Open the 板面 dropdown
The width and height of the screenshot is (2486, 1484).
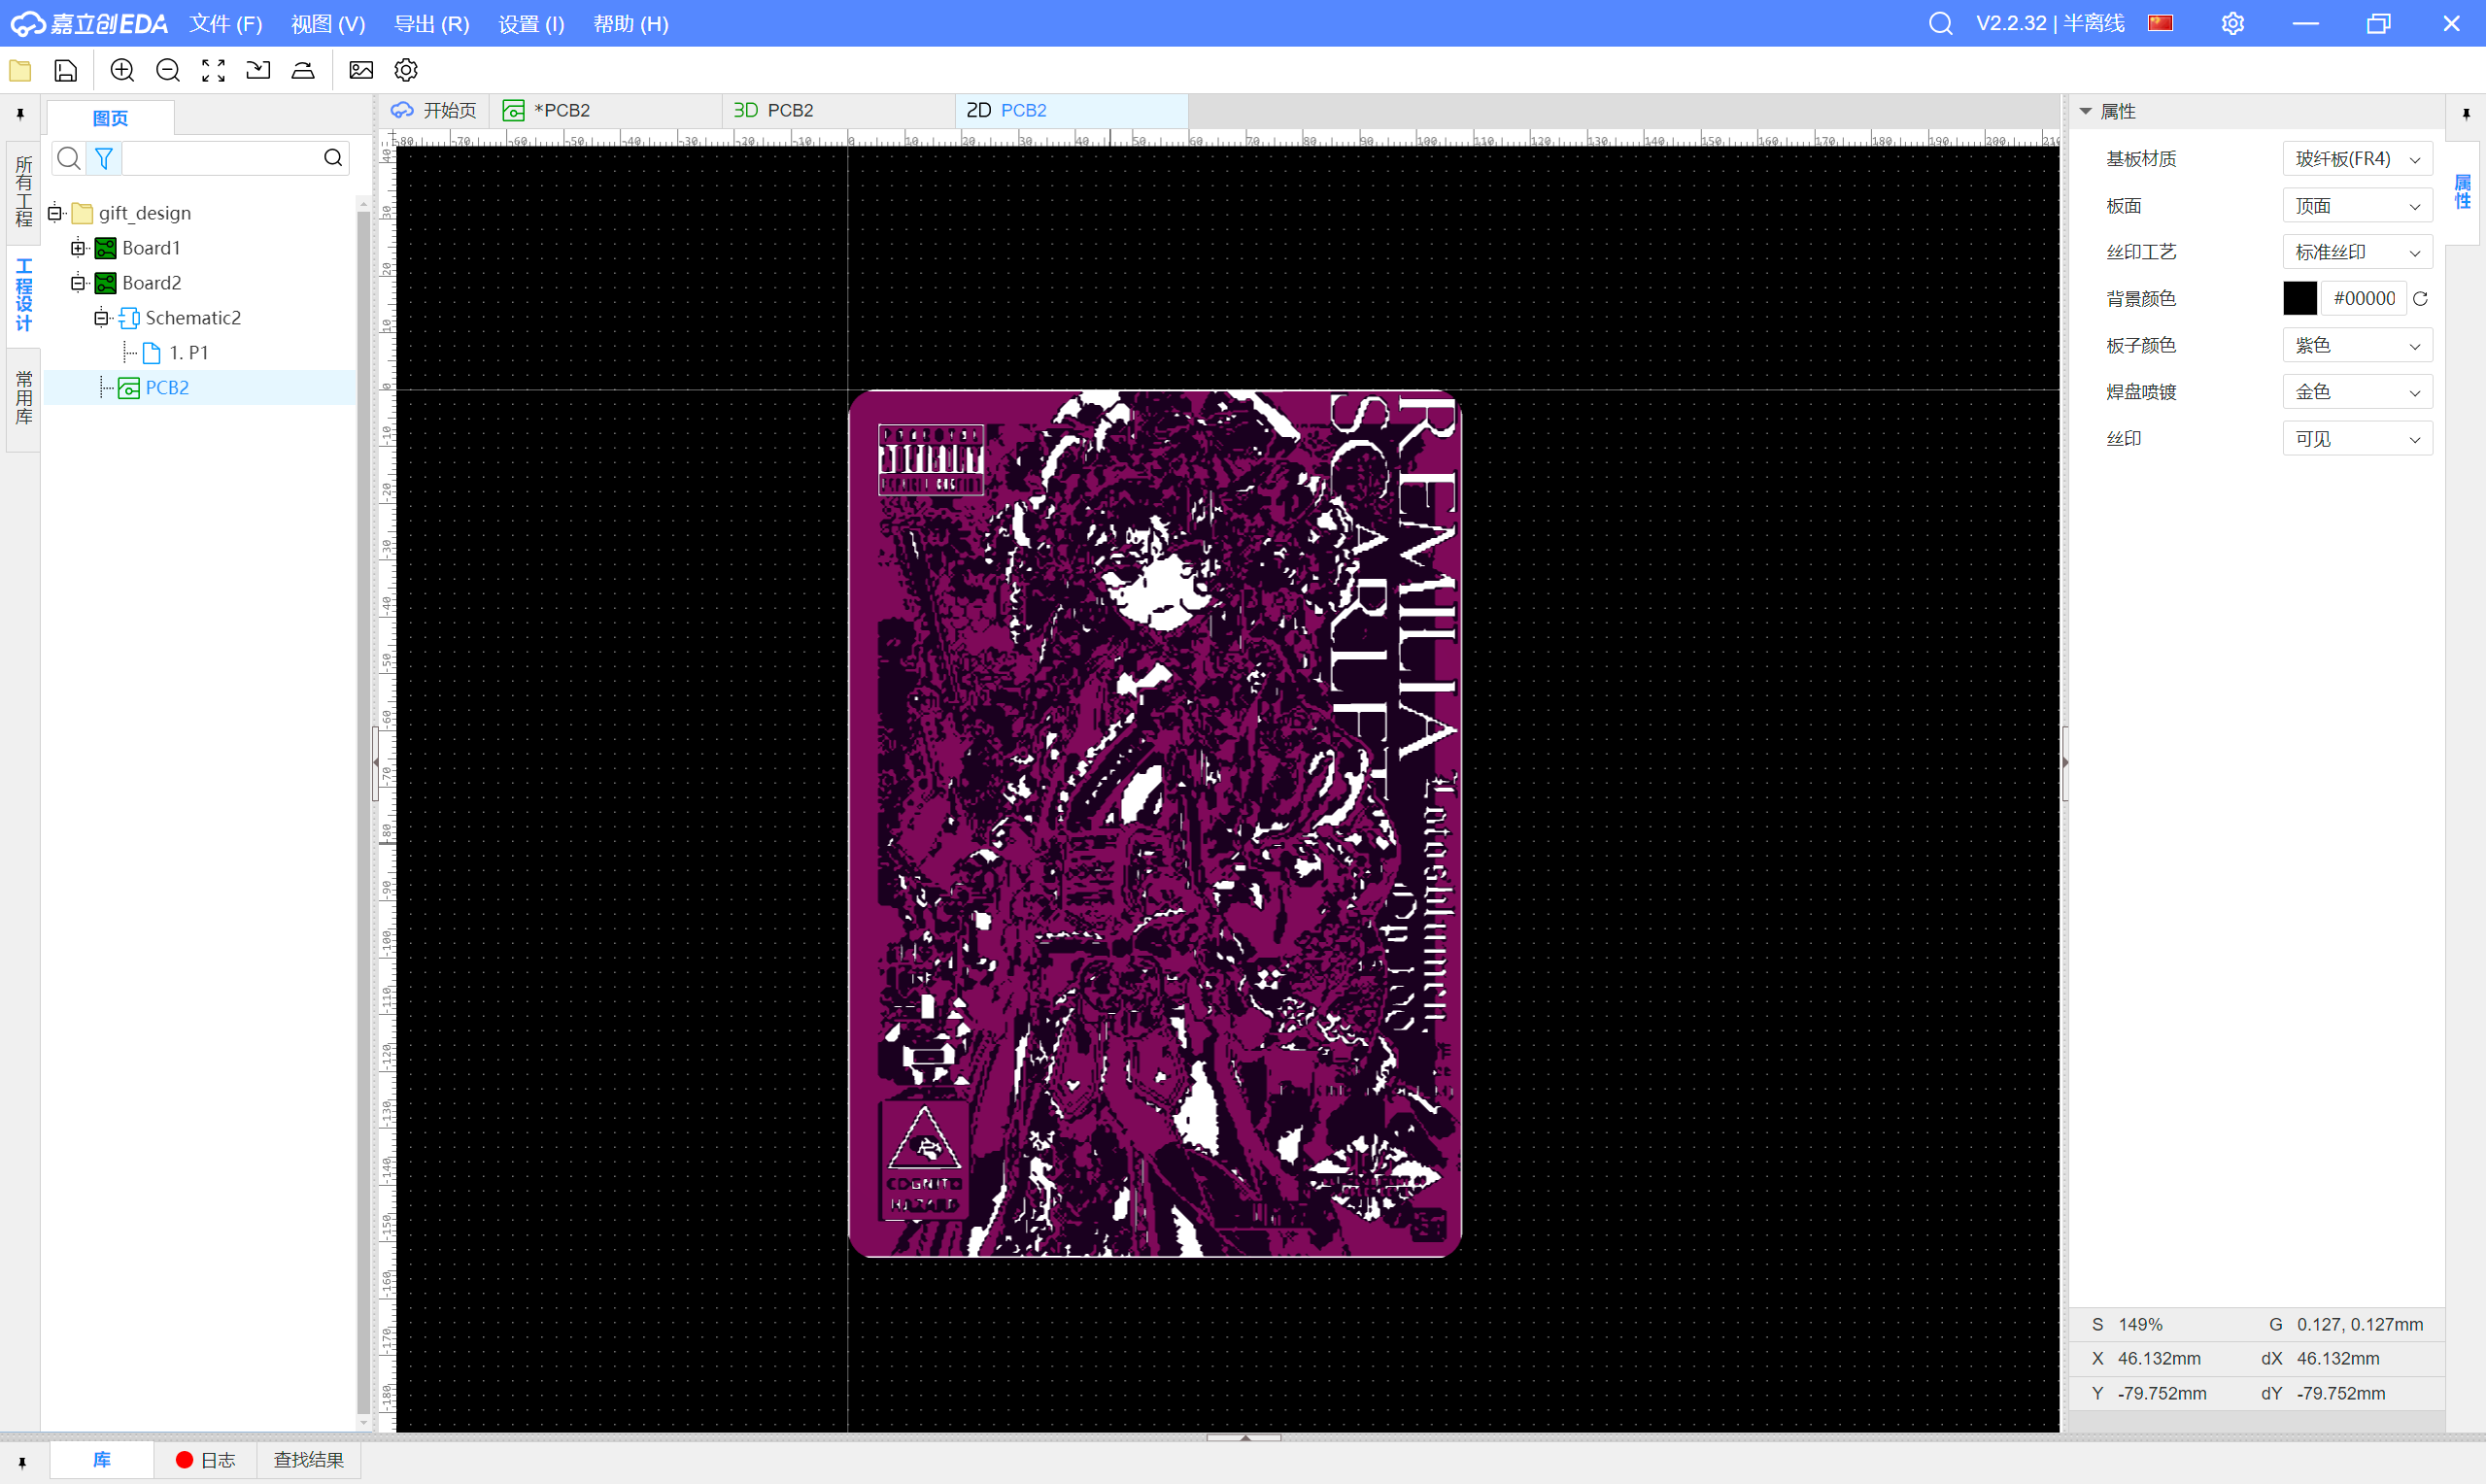pos(2357,206)
